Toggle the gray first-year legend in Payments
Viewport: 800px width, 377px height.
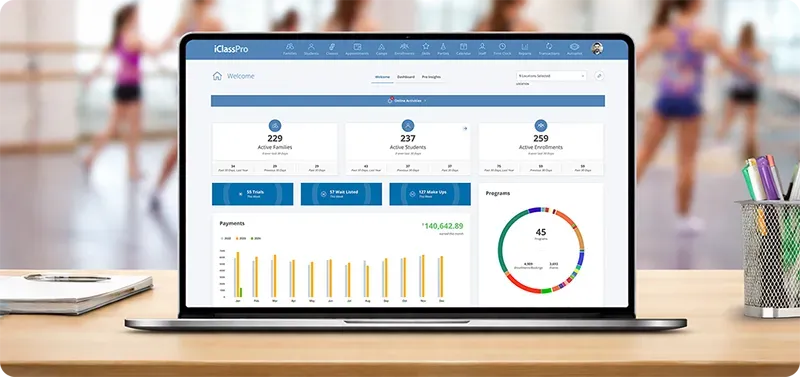click(226, 238)
